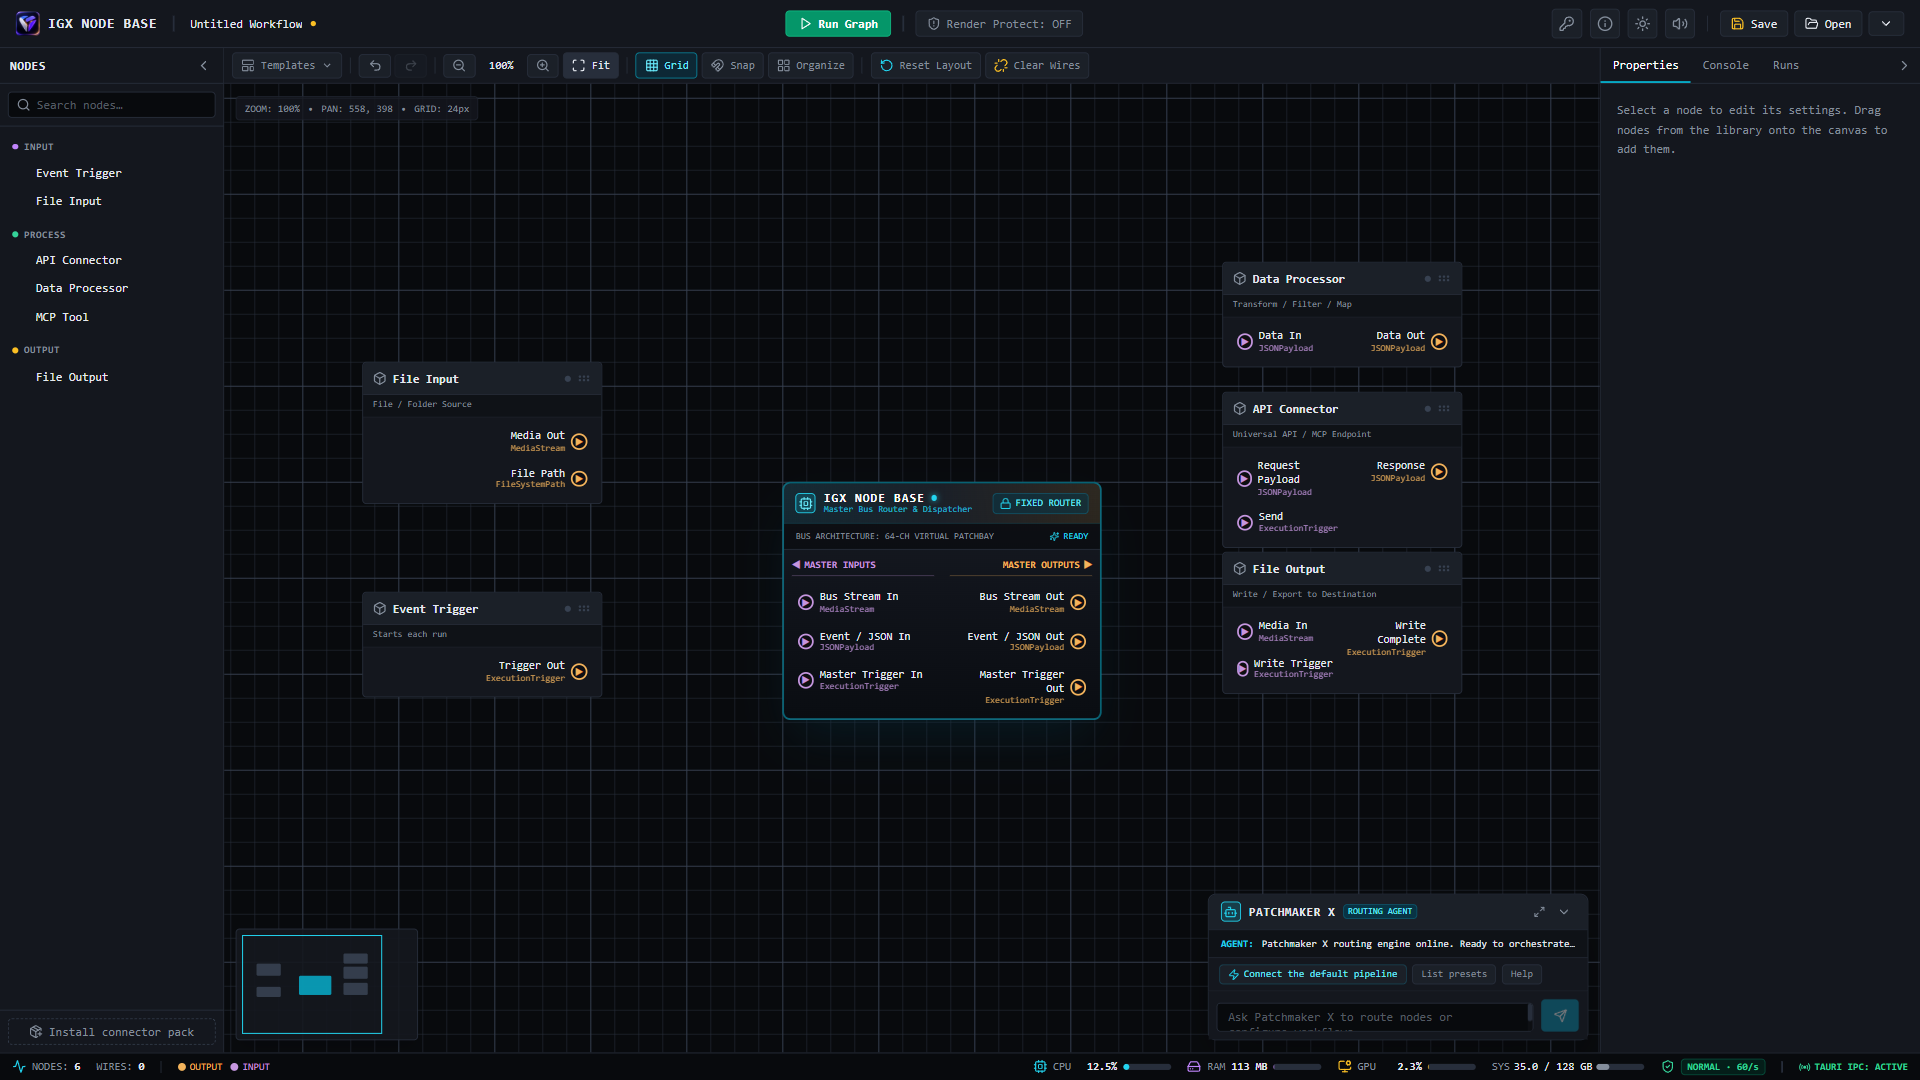Click the Media Out port on File Input

pyautogui.click(x=579, y=442)
